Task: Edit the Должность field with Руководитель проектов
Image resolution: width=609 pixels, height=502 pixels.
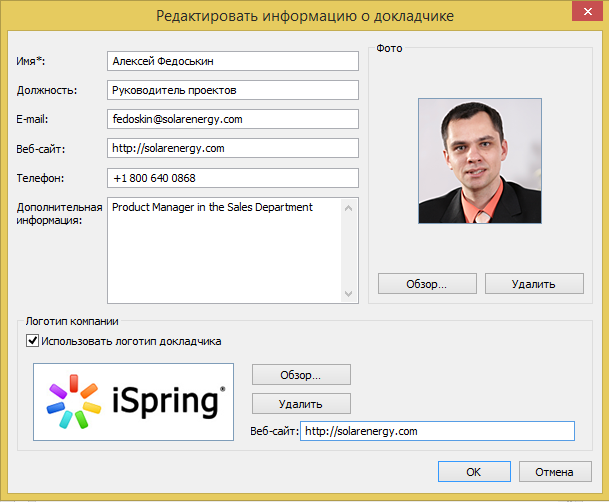Action: click(x=233, y=90)
